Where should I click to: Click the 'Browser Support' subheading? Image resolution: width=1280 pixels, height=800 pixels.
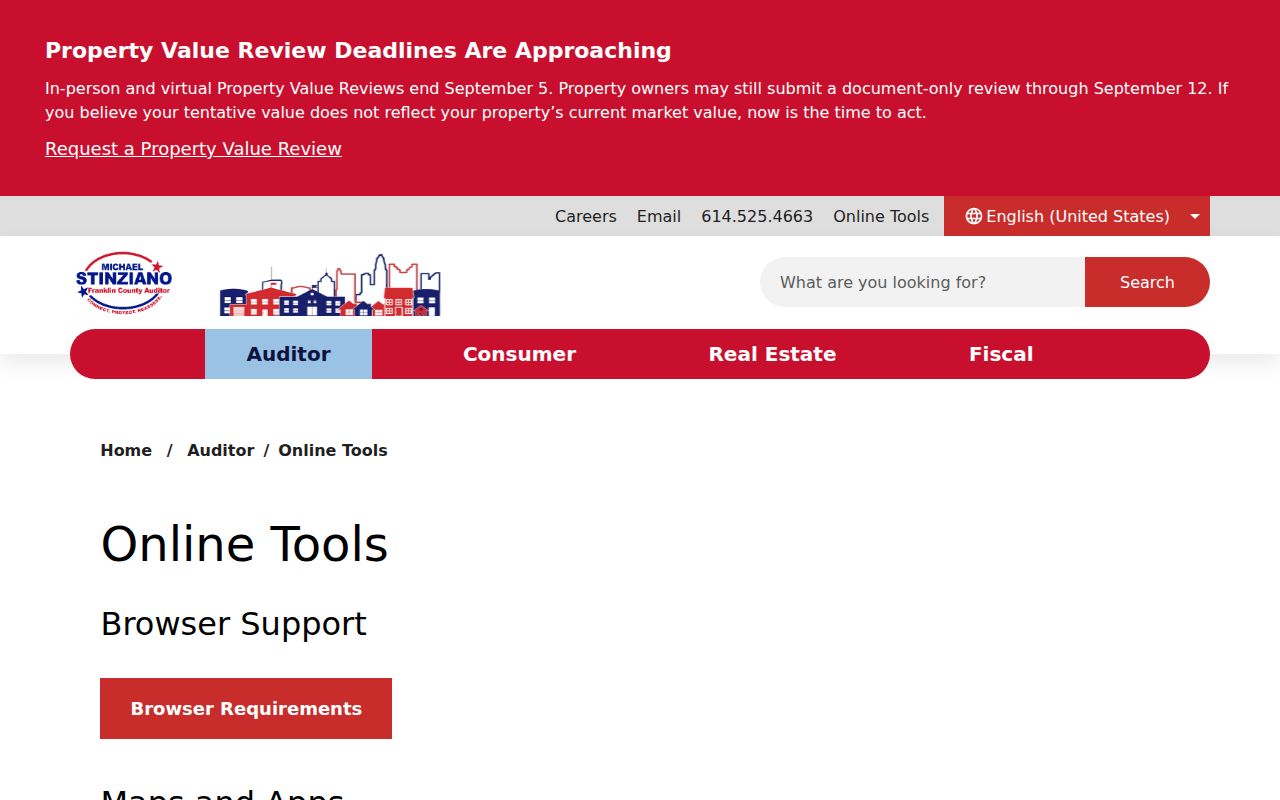click(234, 624)
